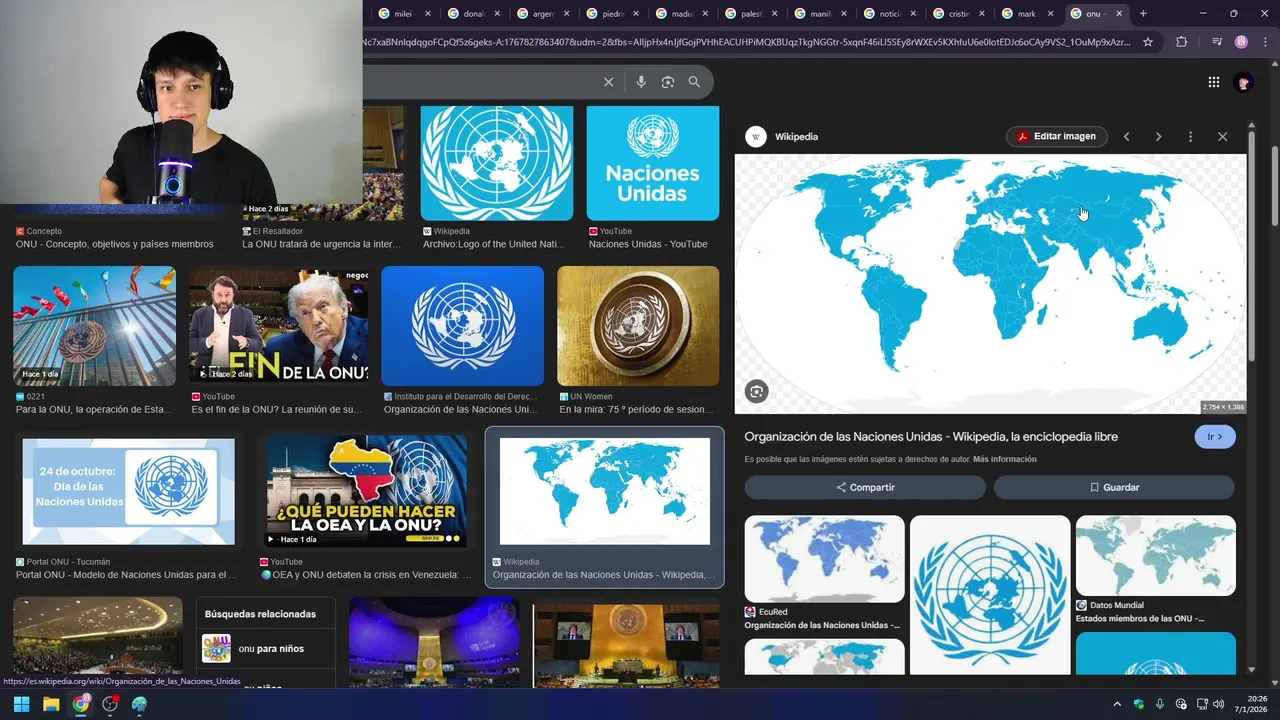The width and height of the screenshot is (1280, 720).
Task: Show hidden system tray icons
Action: 1117,704
